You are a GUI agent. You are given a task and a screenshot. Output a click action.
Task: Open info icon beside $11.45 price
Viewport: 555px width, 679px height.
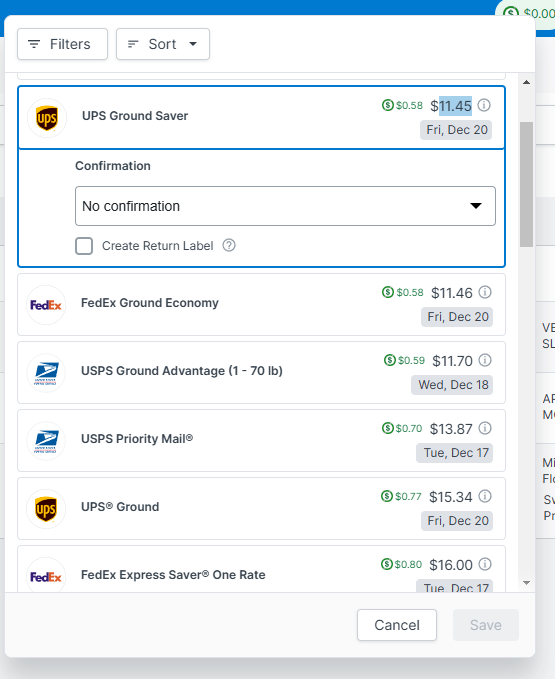[484, 105]
